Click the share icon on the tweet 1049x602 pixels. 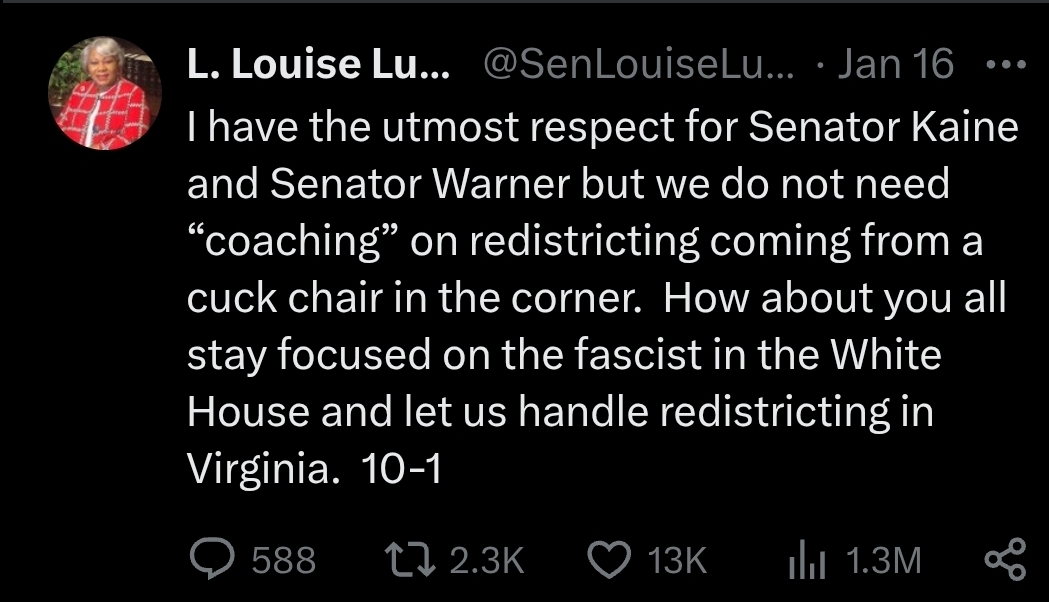[x=1005, y=559]
